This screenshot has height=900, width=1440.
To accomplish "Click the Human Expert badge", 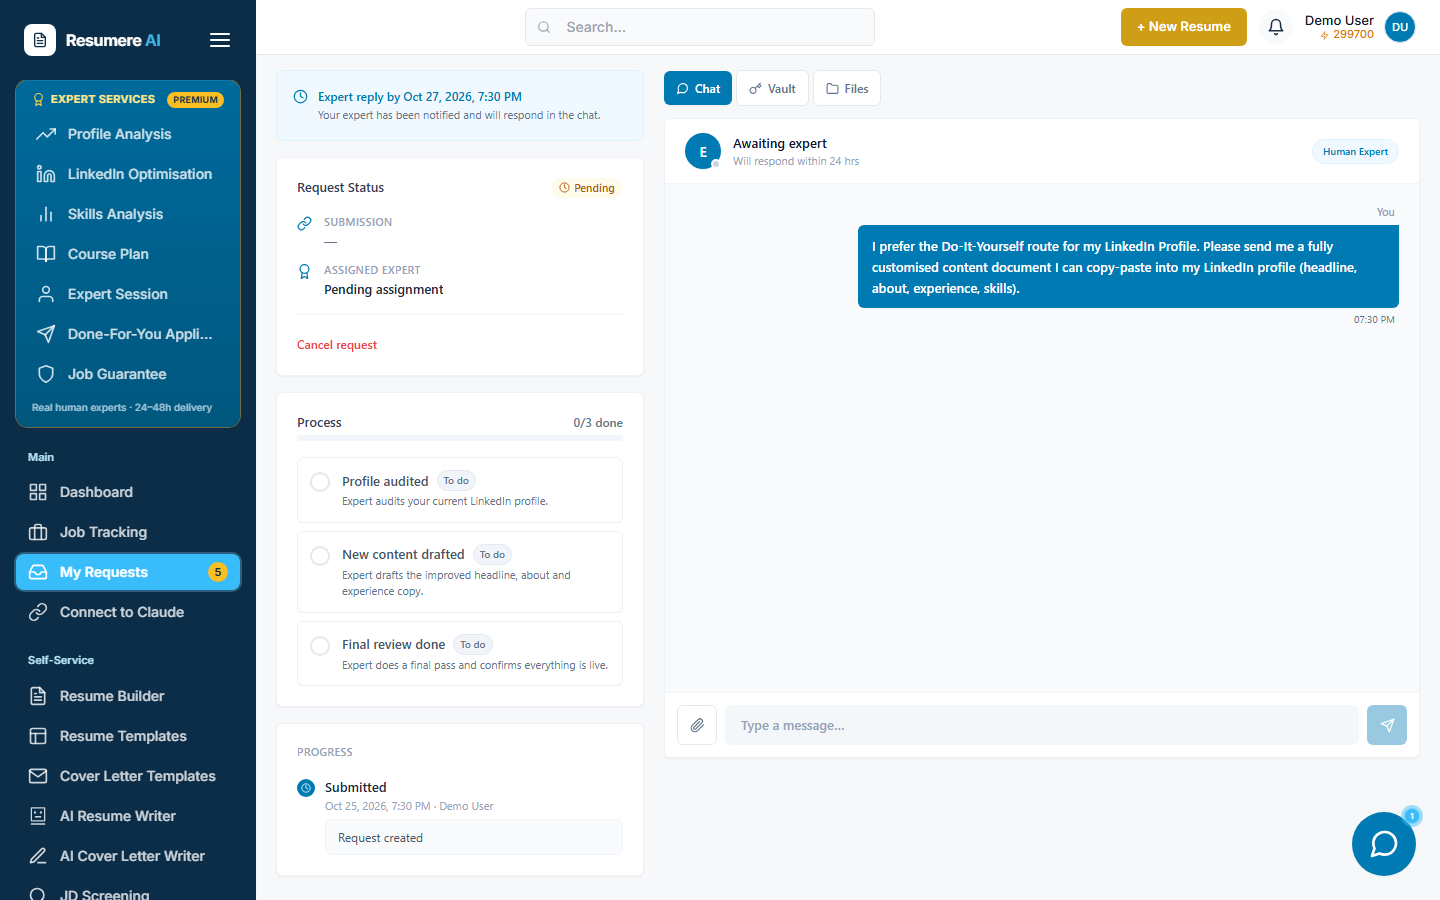I will [x=1355, y=152].
